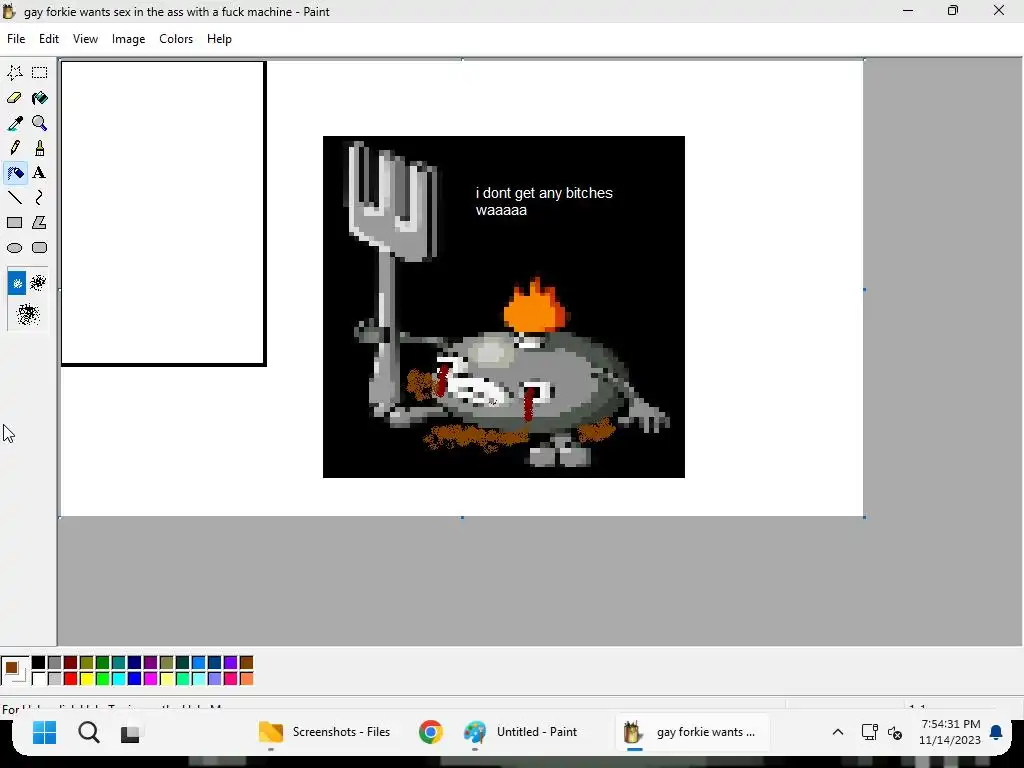Screen dimensions: 1024x768
Task: Pick the dark purple palette color
Action: (x=151, y=663)
